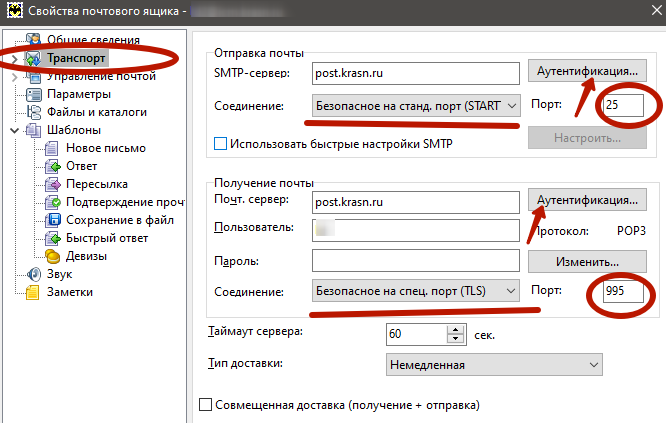Image resolution: width=666 pixels, height=423 pixels.
Task: Click the Заметки yellow note icon
Action: [33, 292]
